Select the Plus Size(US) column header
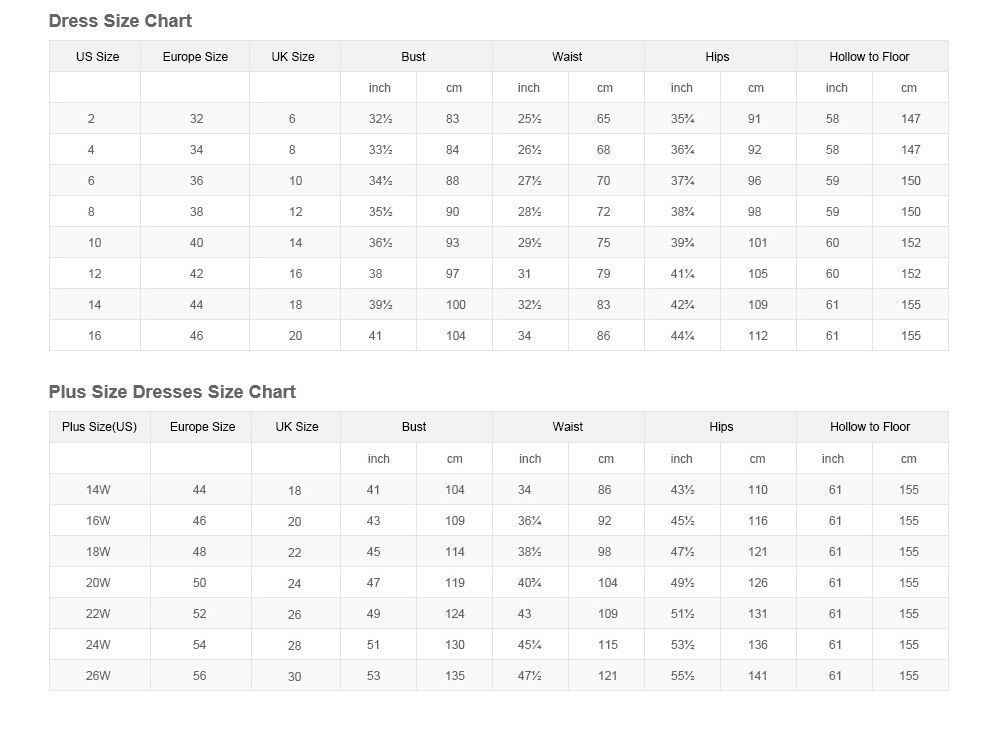Screen dimensions: 983x739 point(99,427)
